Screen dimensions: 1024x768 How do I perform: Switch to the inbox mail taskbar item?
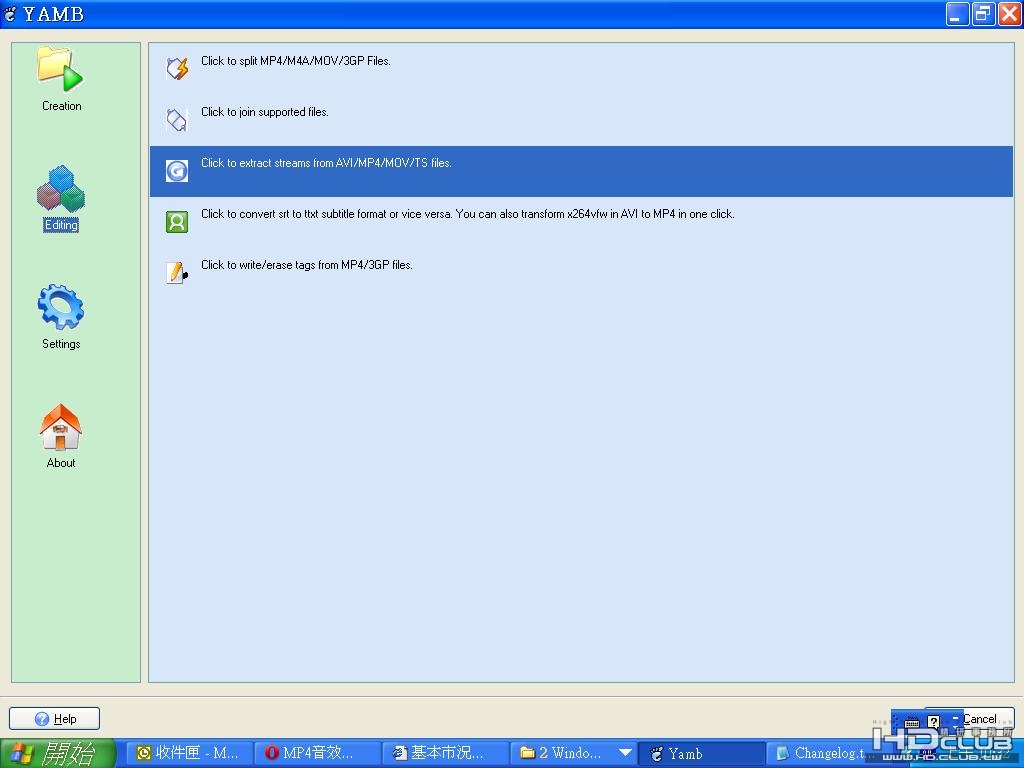click(188, 753)
